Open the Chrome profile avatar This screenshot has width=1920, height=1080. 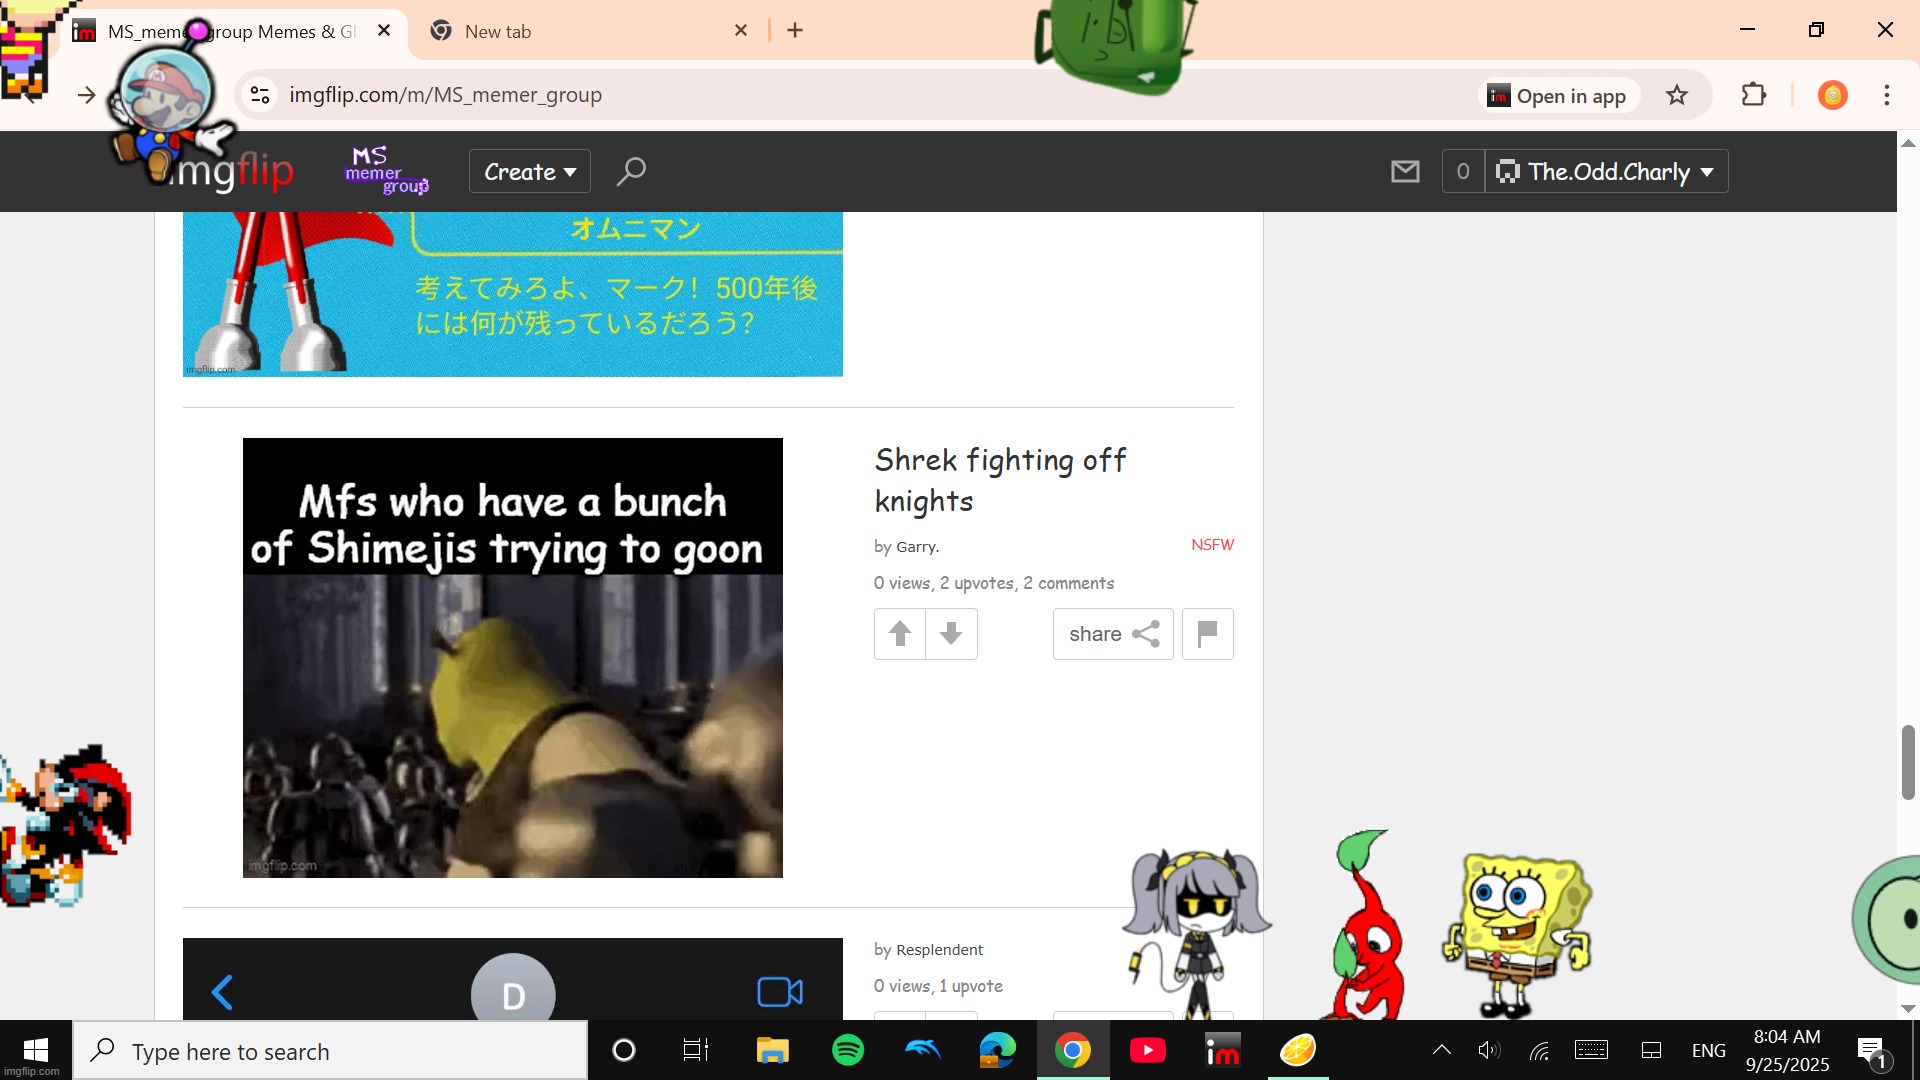(x=1833, y=95)
